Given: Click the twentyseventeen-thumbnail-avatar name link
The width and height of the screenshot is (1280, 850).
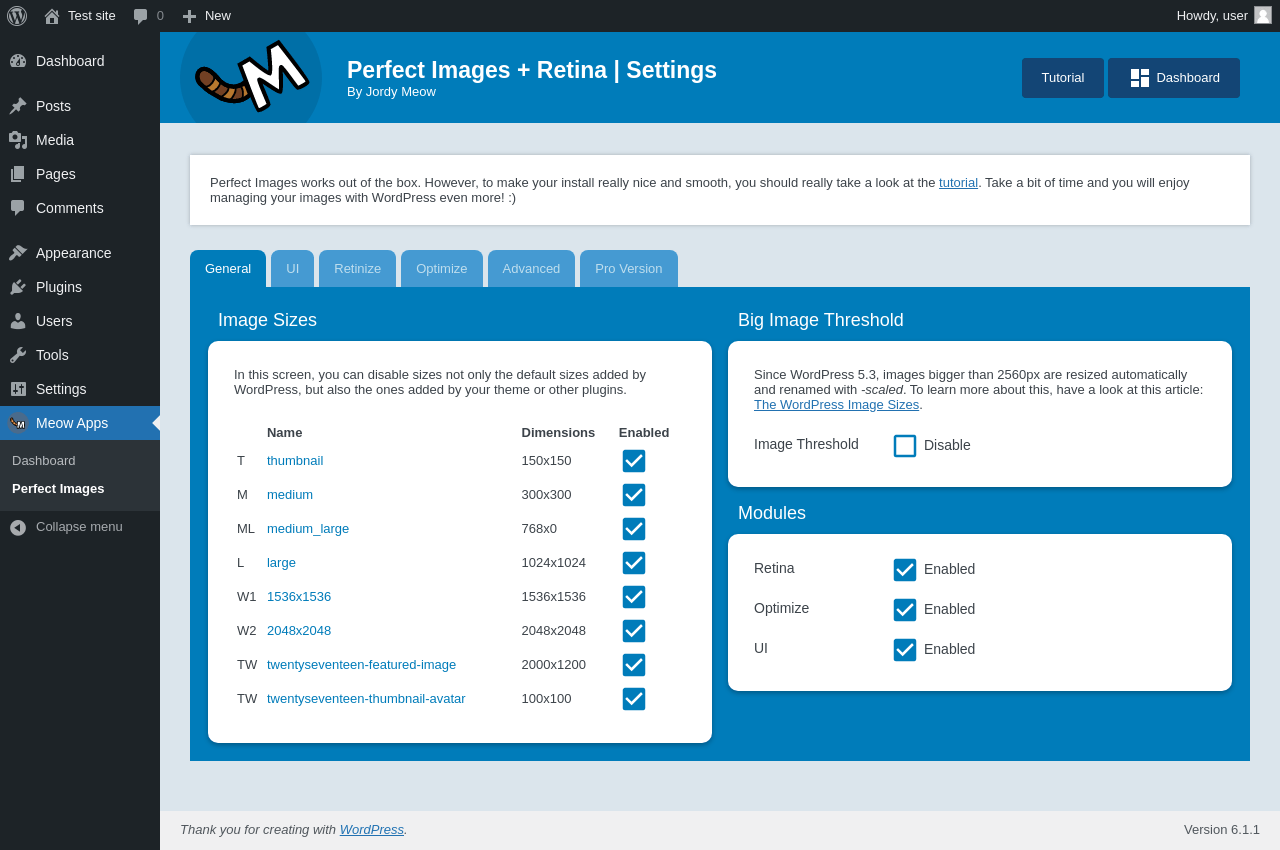Looking at the screenshot, I should click(366, 699).
